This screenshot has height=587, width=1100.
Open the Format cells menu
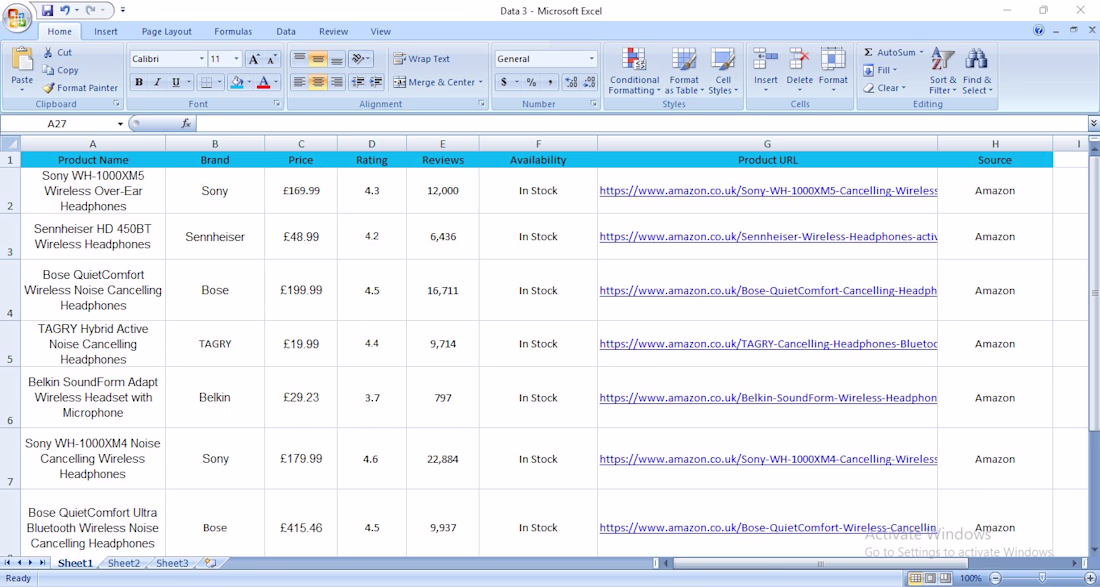pyautogui.click(x=833, y=72)
